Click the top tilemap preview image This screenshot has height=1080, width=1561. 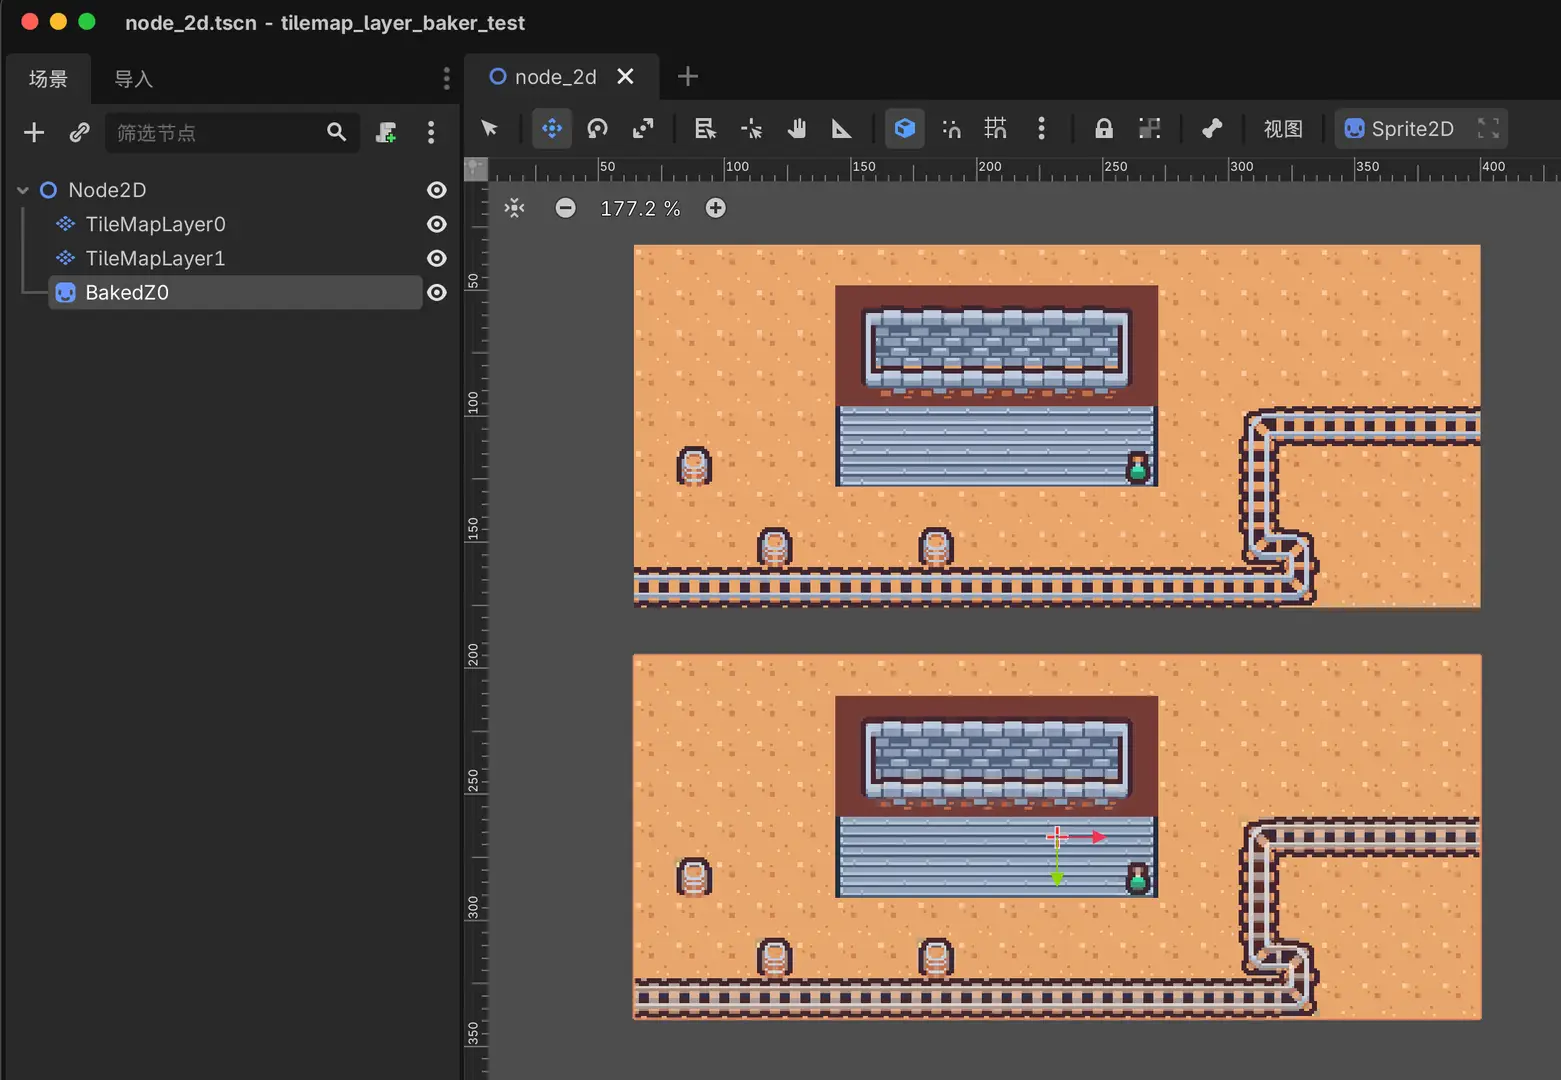(1057, 426)
